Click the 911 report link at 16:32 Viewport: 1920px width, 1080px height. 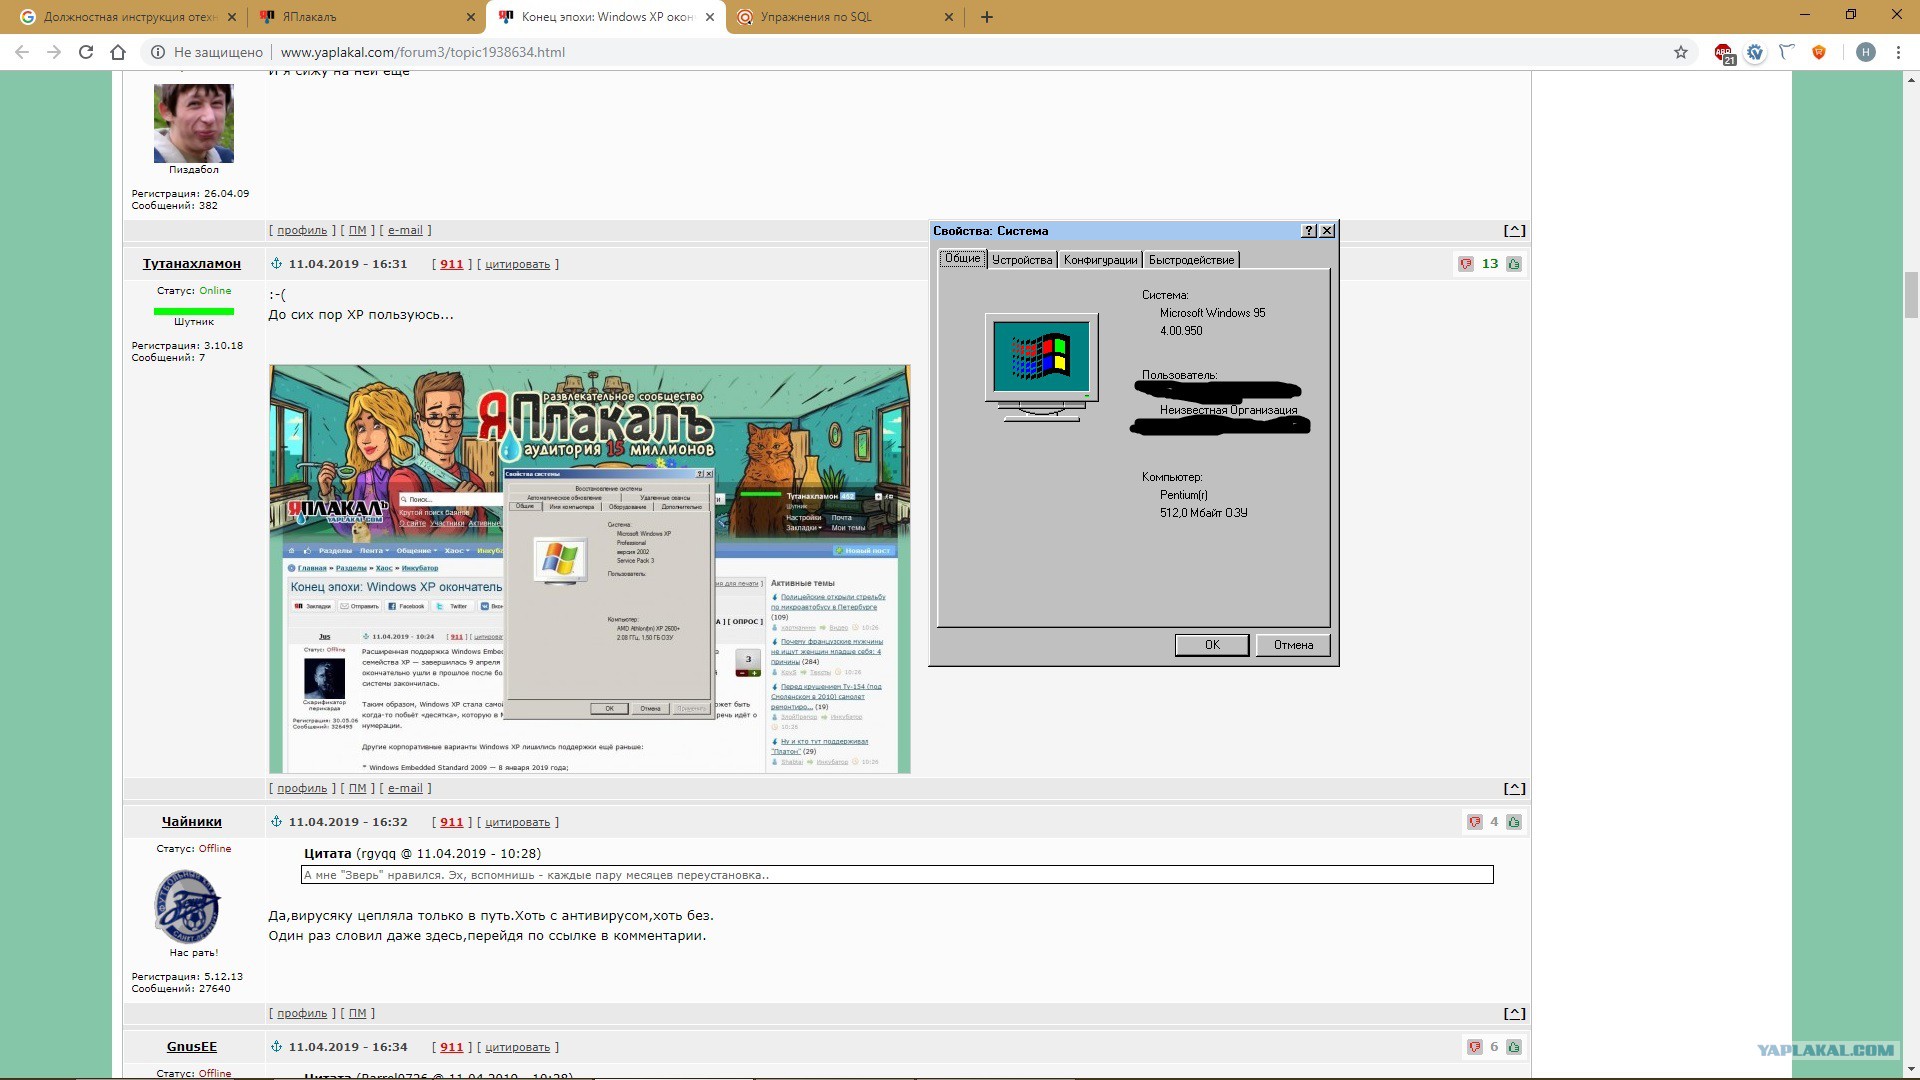pyautogui.click(x=452, y=822)
